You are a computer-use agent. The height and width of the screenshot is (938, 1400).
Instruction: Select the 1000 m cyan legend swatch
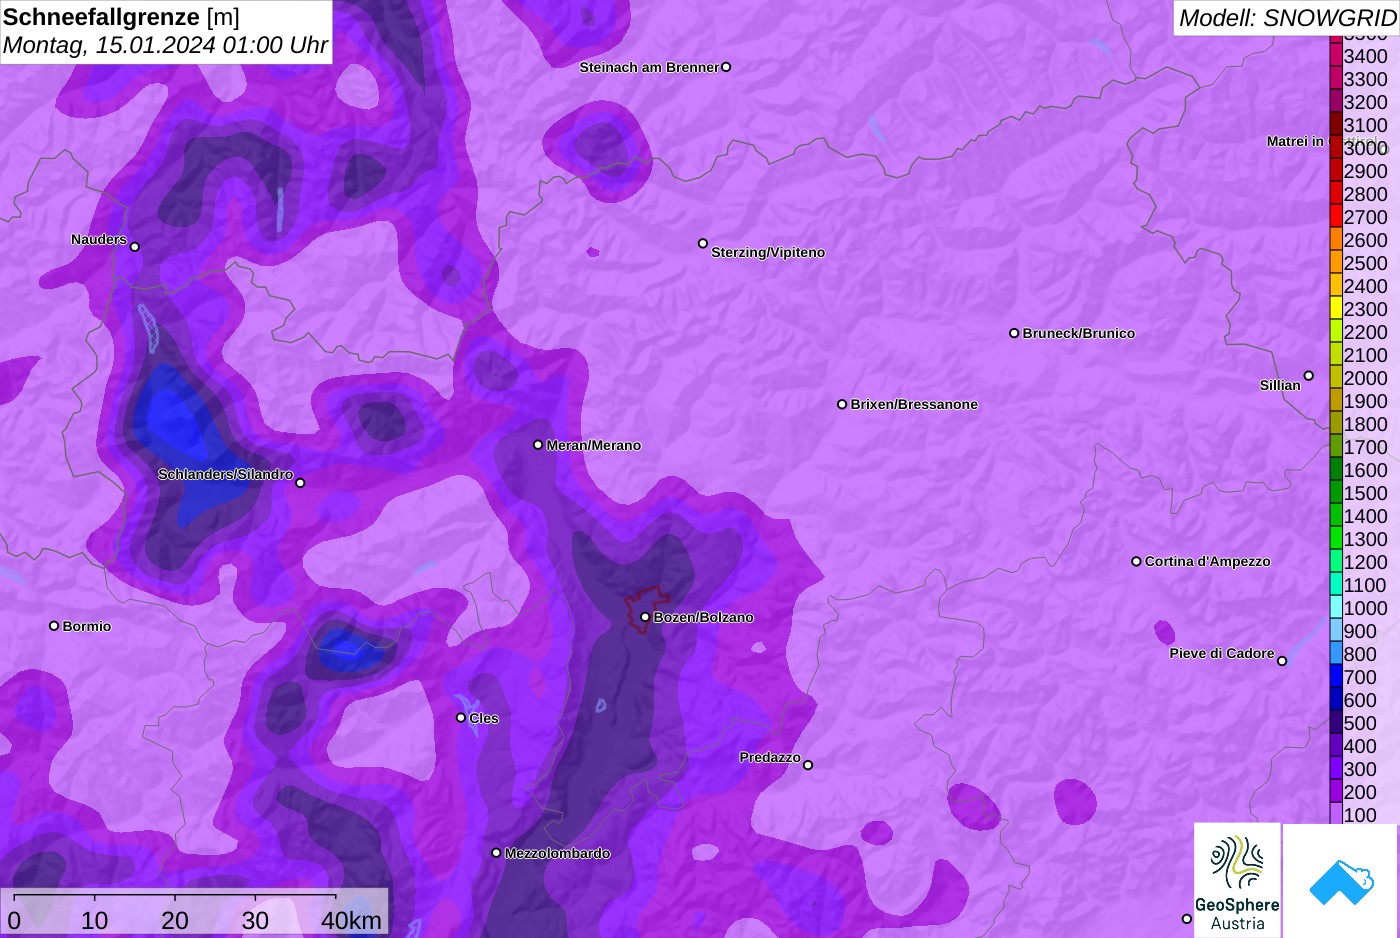(x=1336, y=608)
